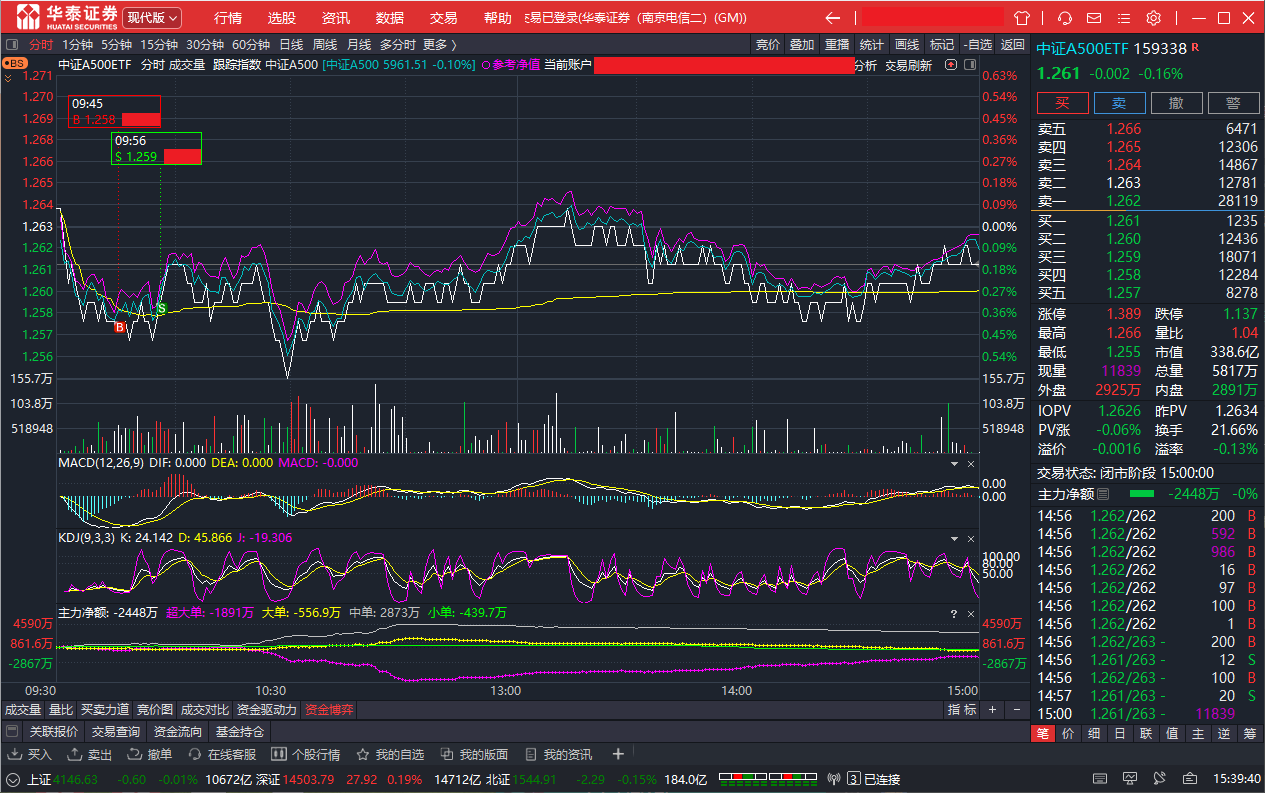Image resolution: width=1265 pixels, height=793 pixels.
Task: Toggle the BS trade markers badge
Action: pos(15,63)
